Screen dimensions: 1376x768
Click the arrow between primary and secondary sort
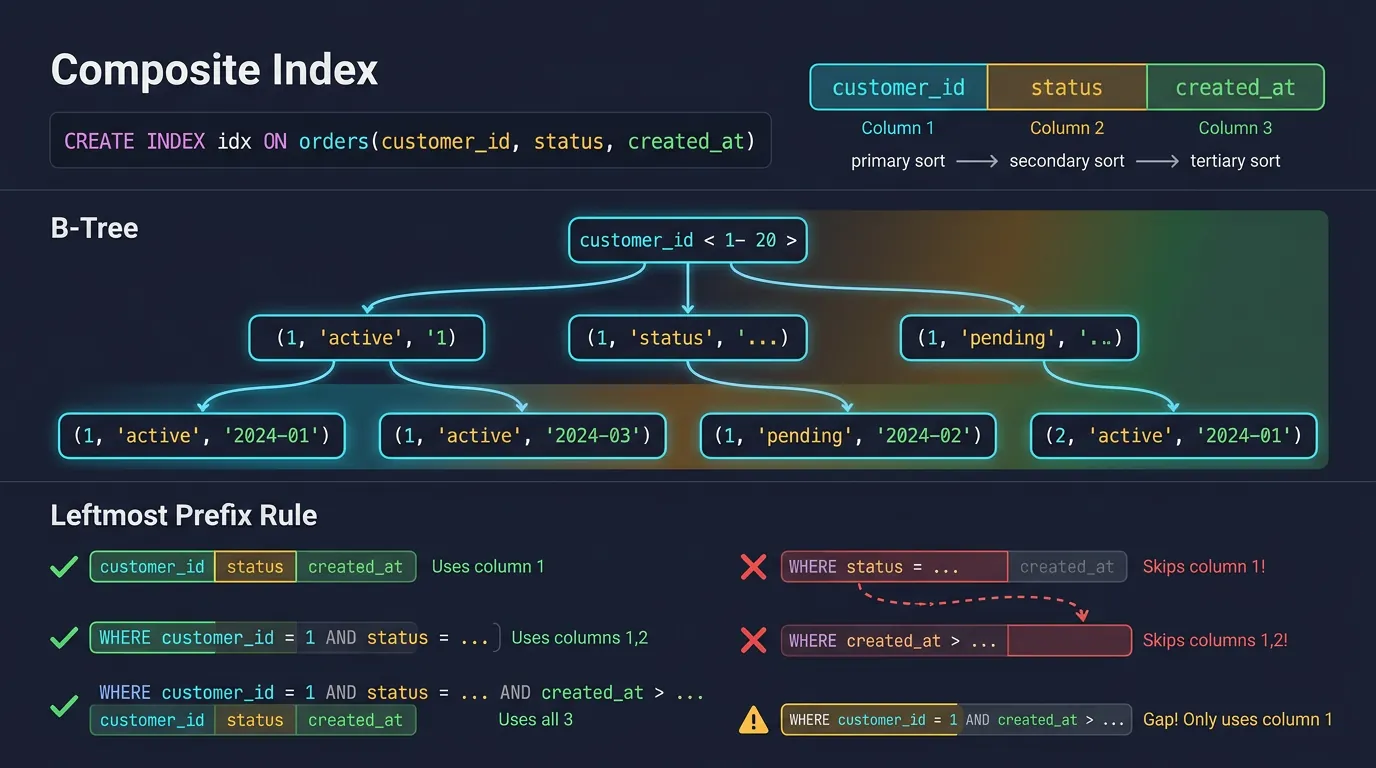pyautogui.click(x=976, y=160)
